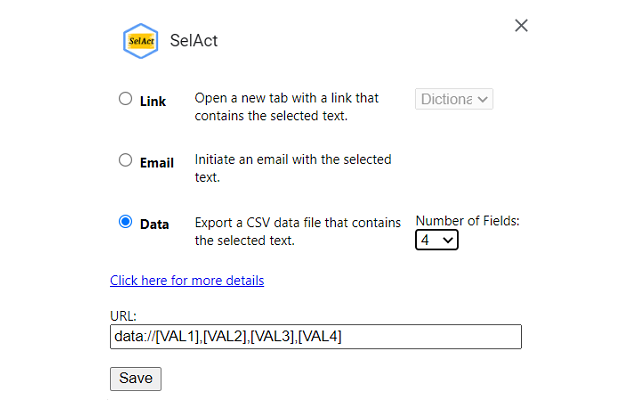Click the SelAct title text
The width and height of the screenshot is (640, 400).
point(193,41)
